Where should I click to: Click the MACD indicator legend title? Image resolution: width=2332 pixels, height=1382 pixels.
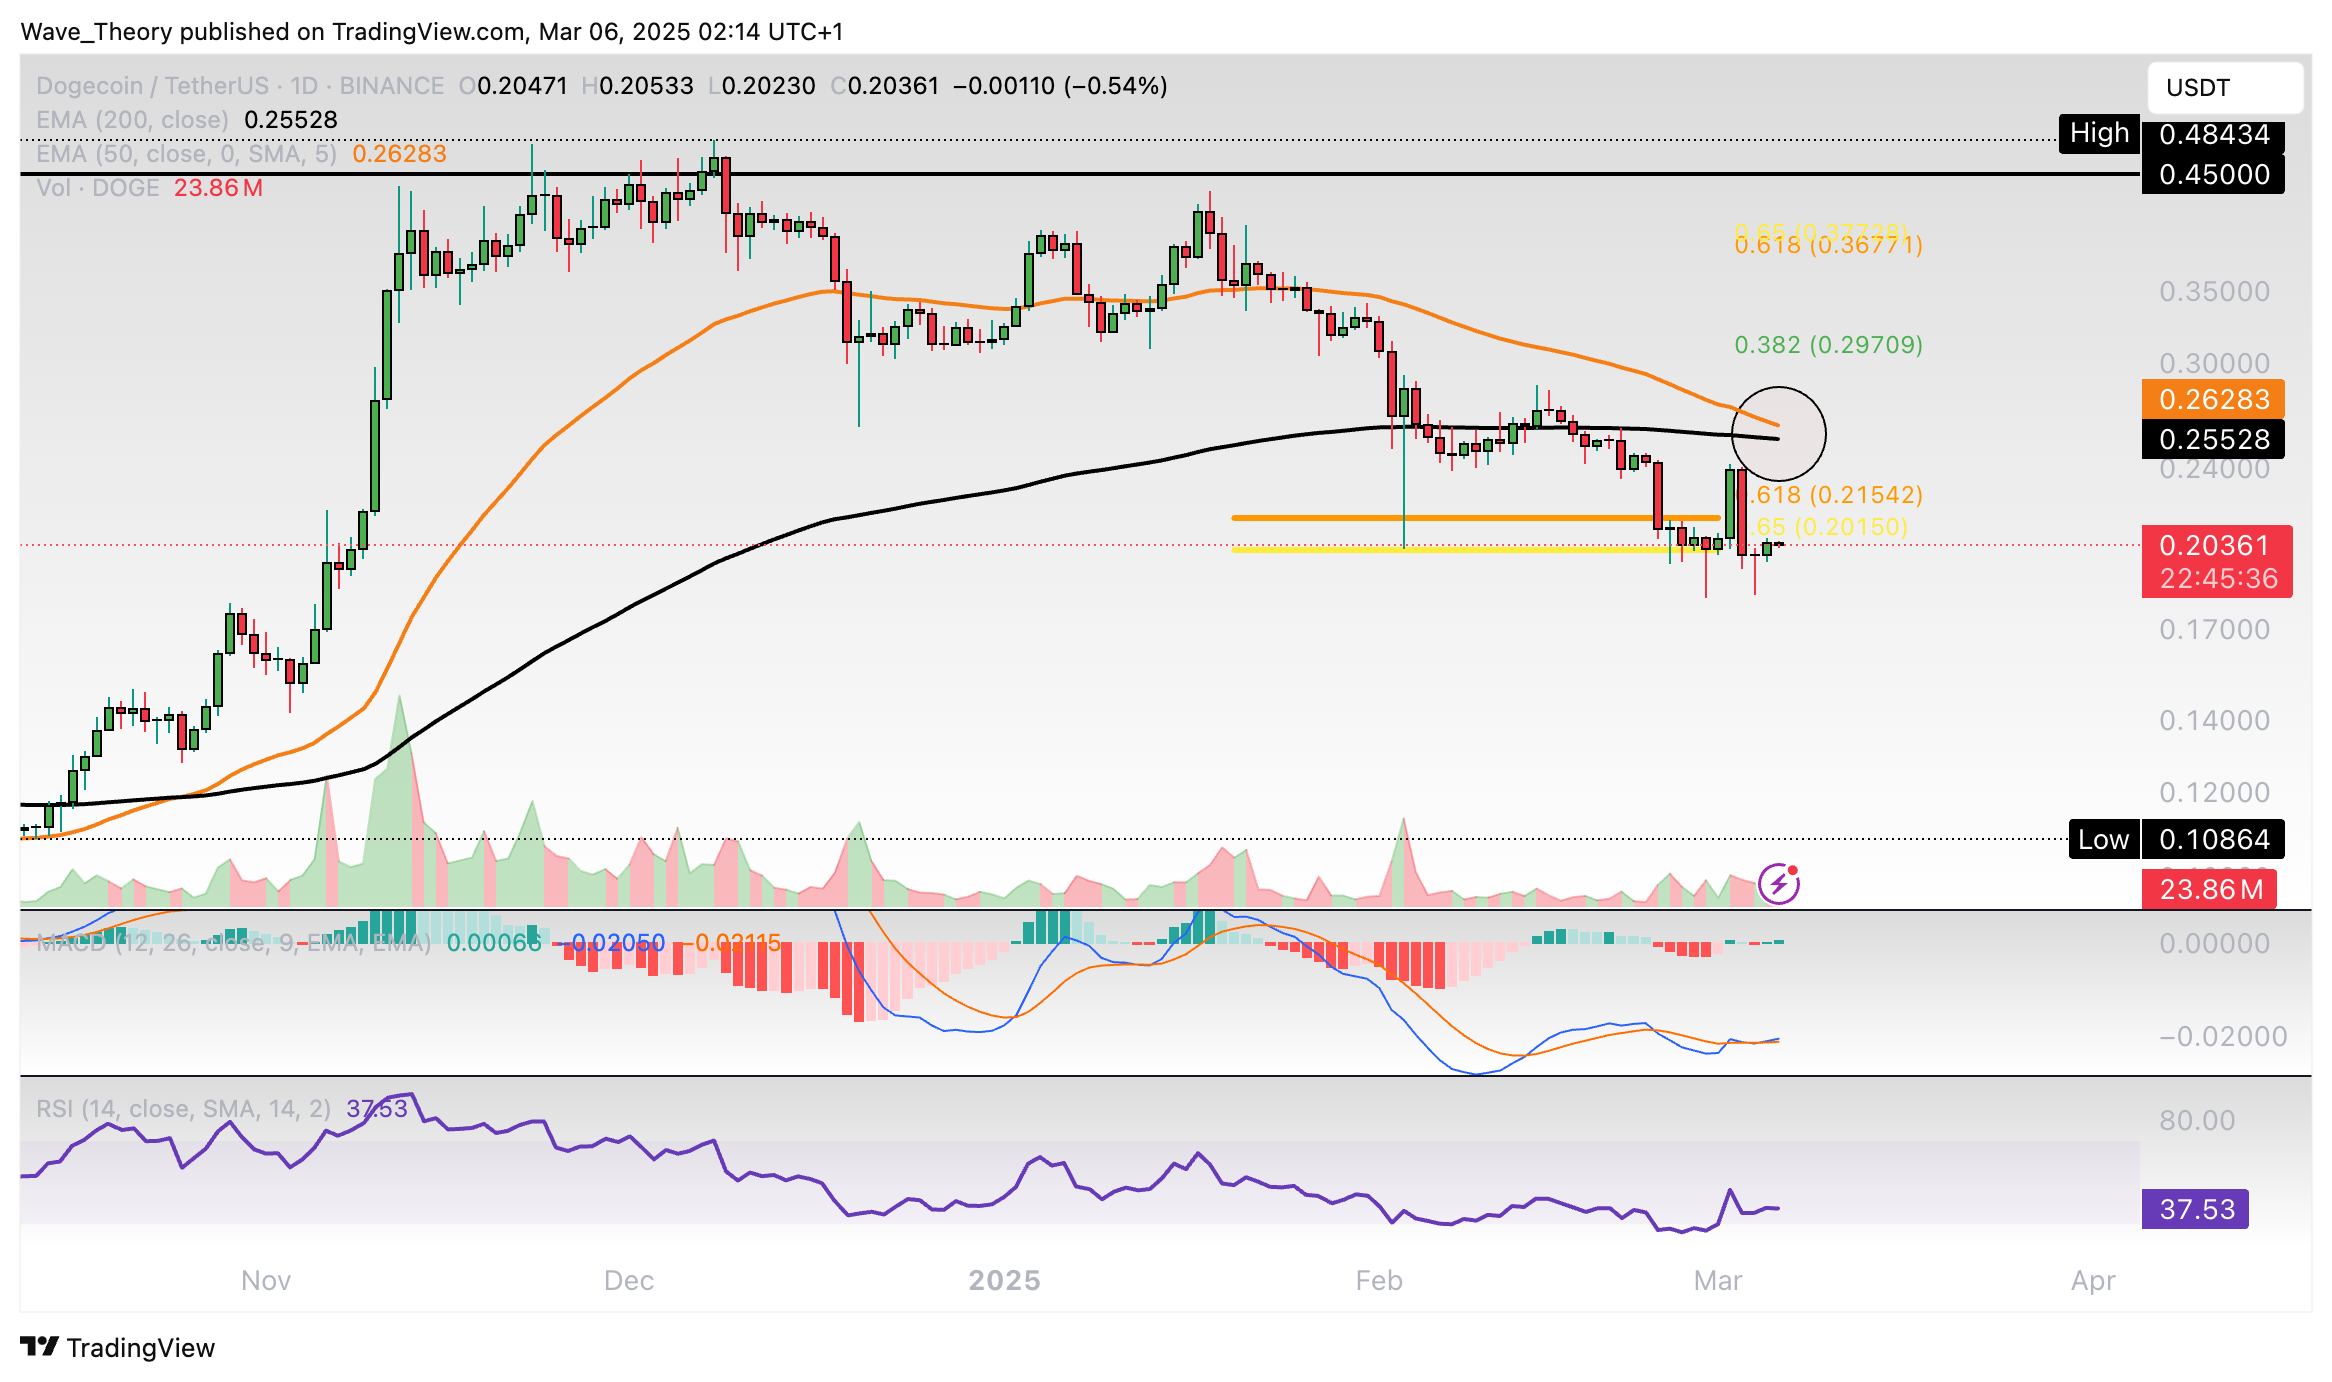pyautogui.click(x=232, y=943)
